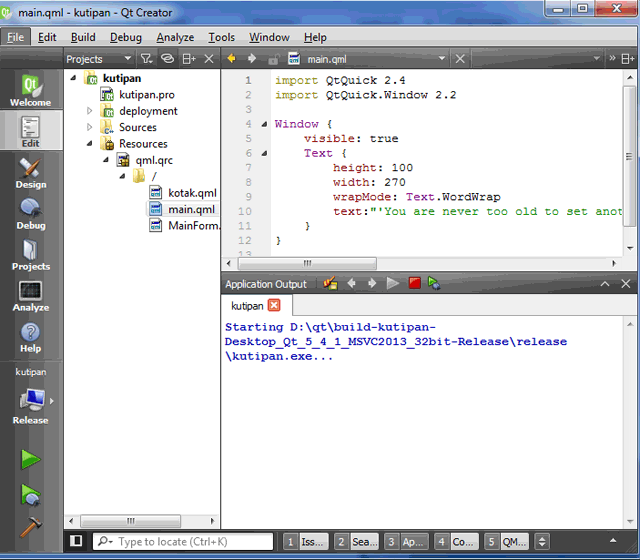Show the Search Results pane
The width and height of the screenshot is (640, 560).
356,542
